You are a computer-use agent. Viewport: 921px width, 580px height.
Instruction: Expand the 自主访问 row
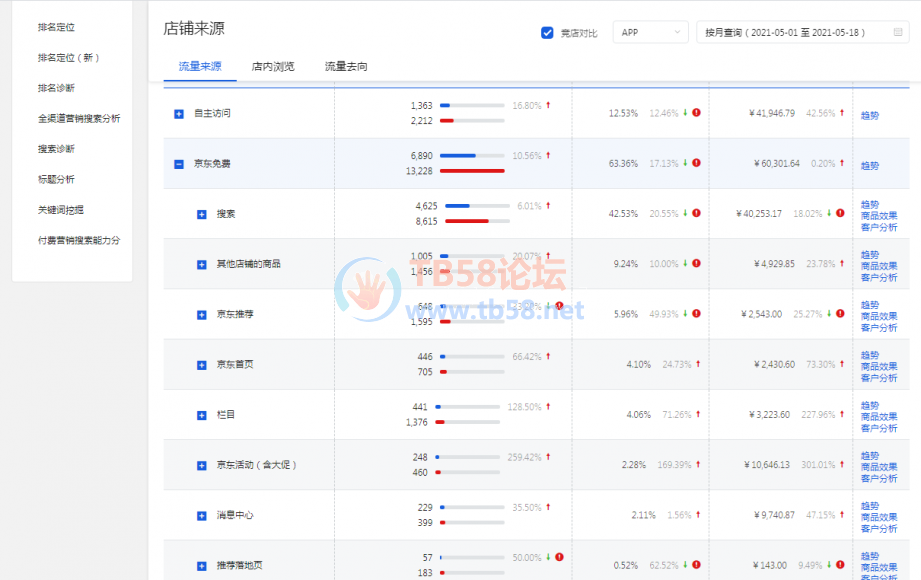pyautogui.click(x=179, y=113)
